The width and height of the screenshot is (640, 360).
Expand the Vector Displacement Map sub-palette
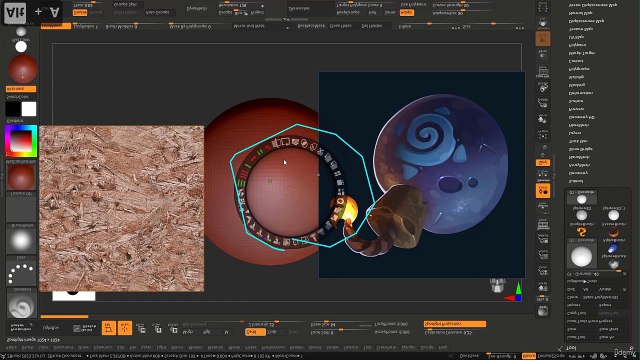[592, 5]
